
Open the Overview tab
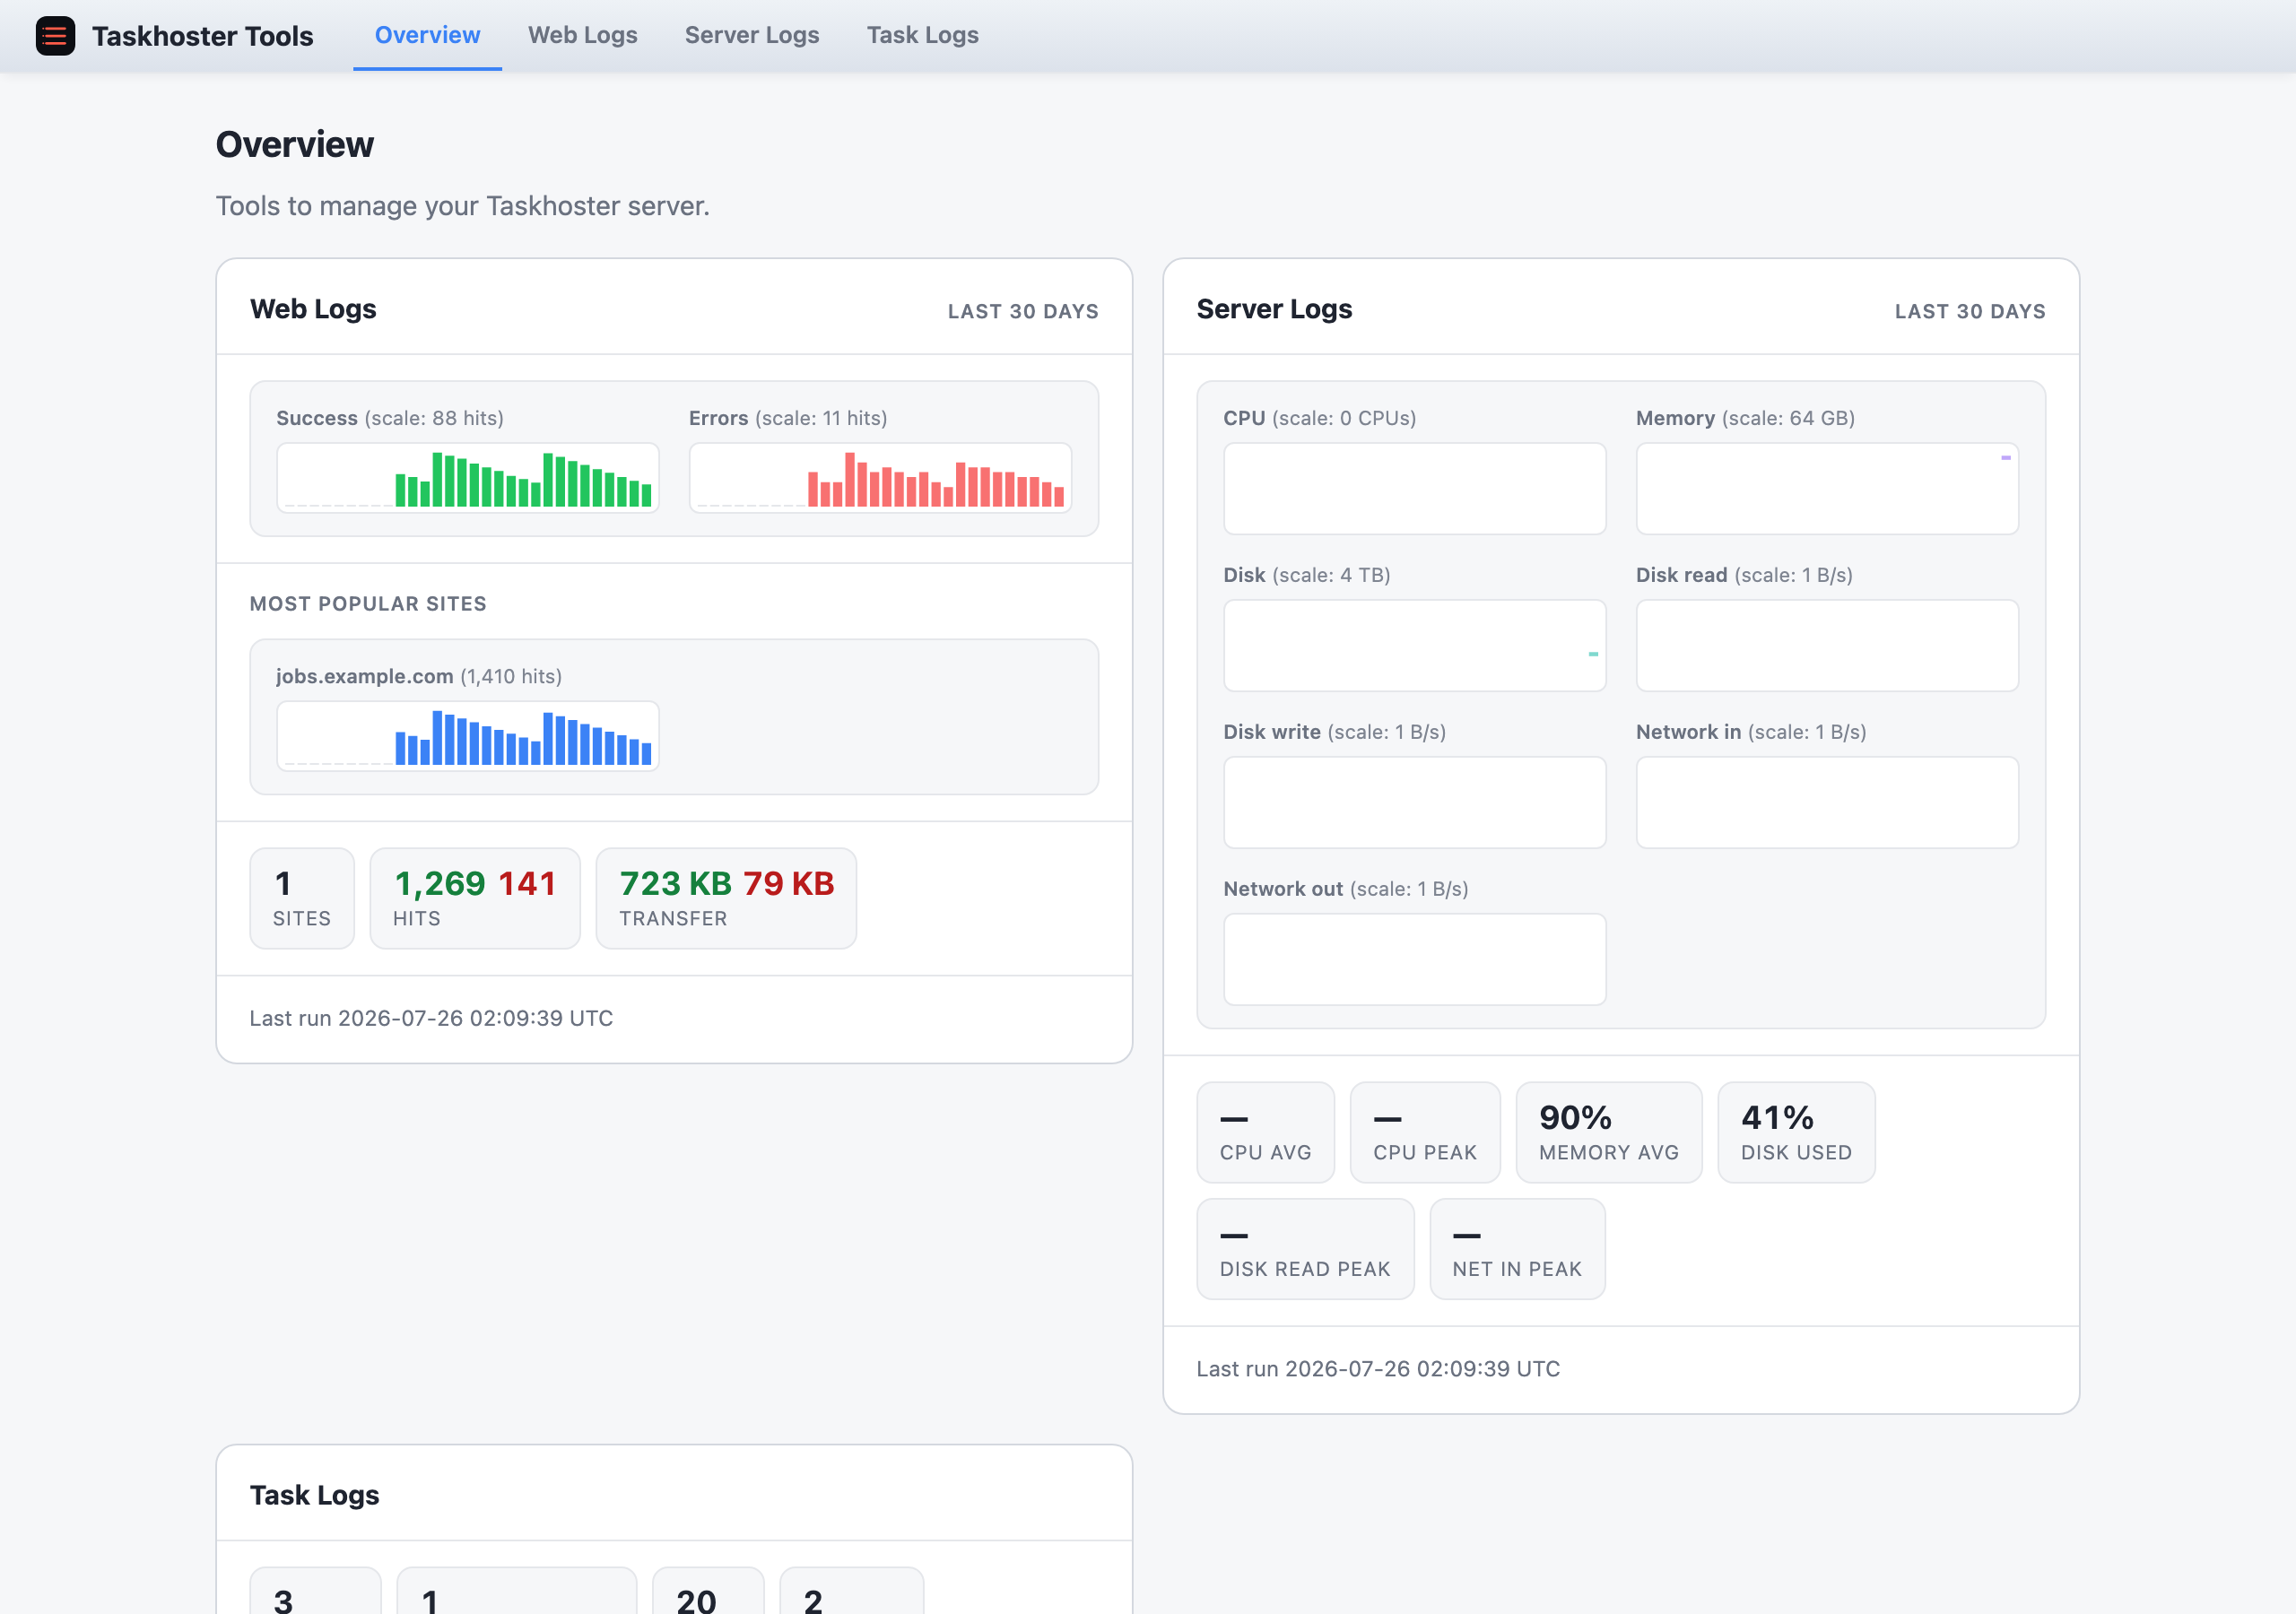tap(427, 35)
